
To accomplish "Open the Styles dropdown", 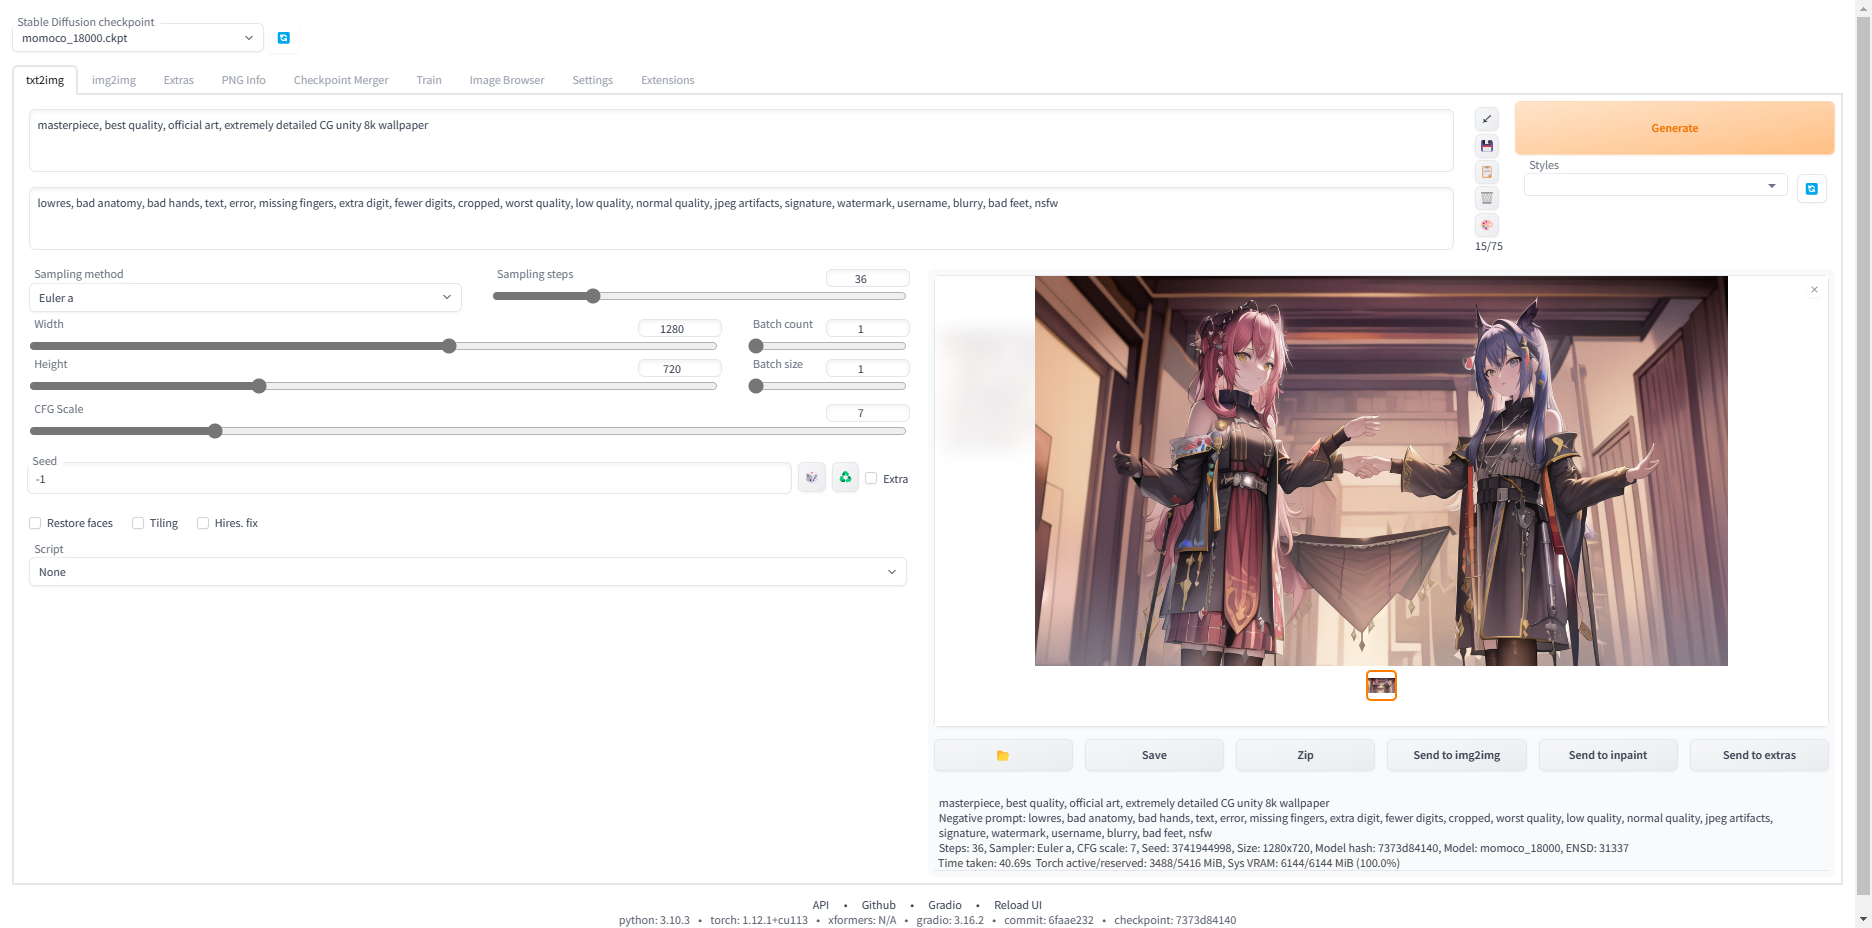I will coord(1655,185).
